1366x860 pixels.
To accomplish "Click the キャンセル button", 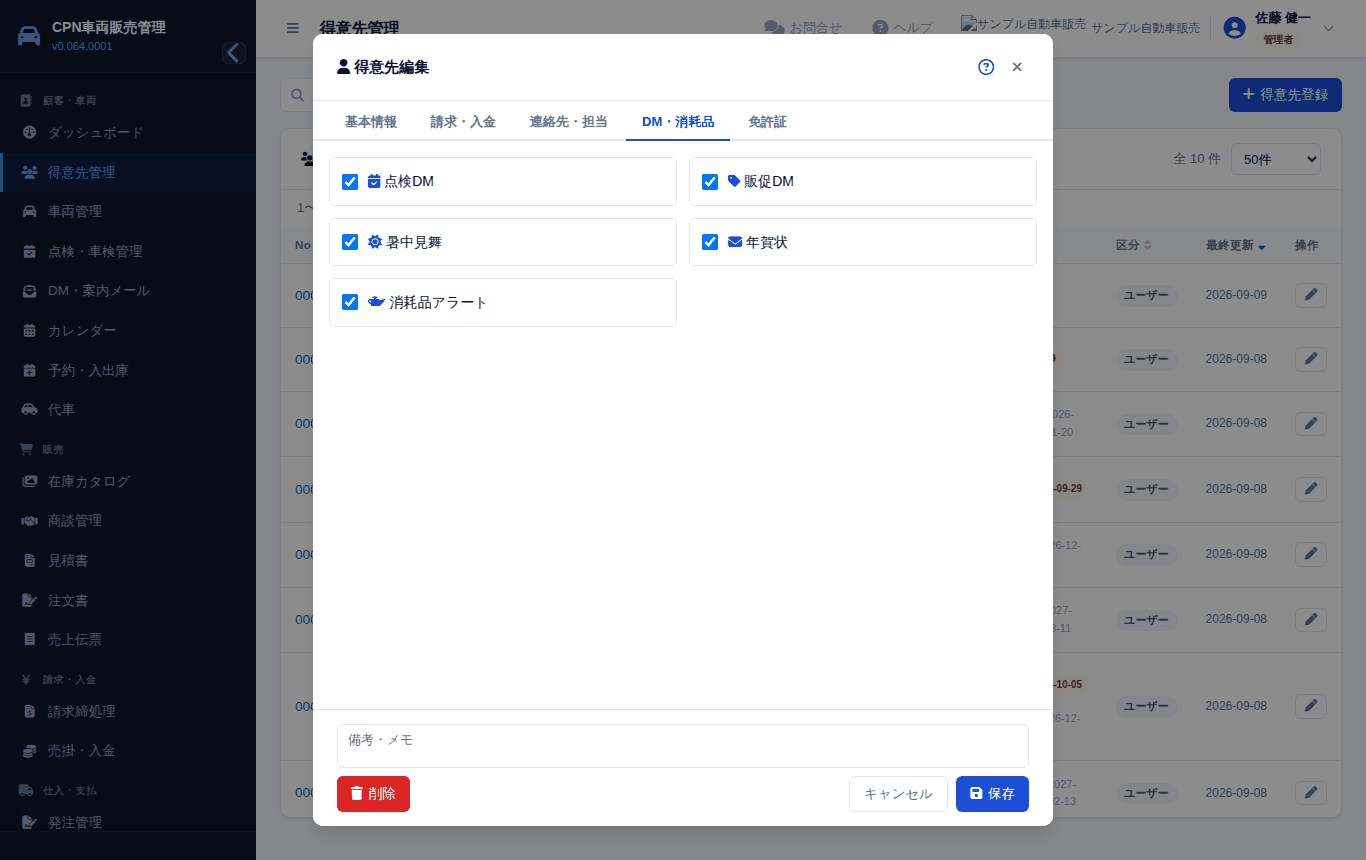I will [x=898, y=794].
